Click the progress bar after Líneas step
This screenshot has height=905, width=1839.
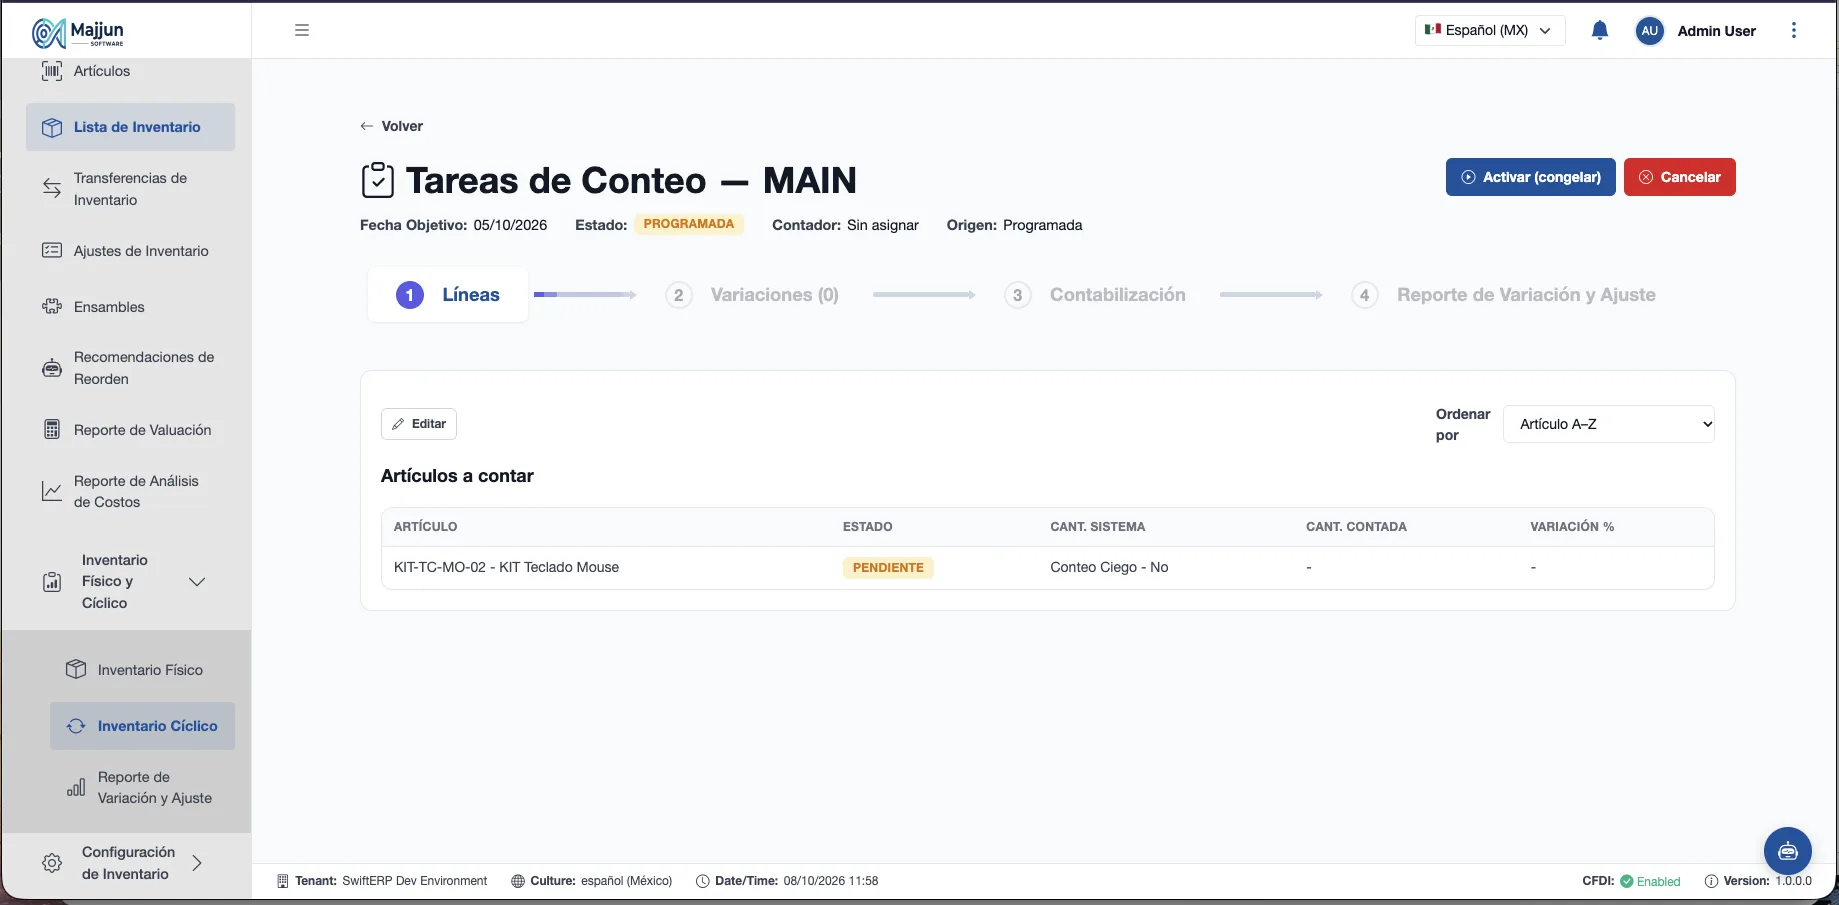tap(585, 295)
